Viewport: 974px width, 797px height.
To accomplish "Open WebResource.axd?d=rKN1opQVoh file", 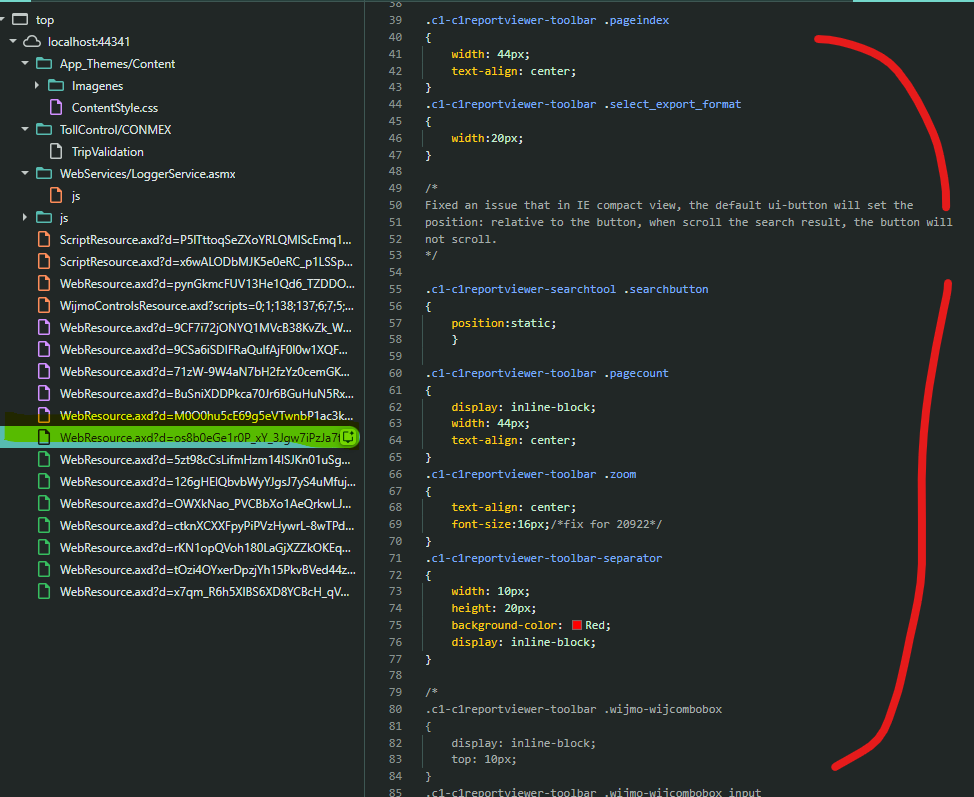I will [x=205, y=547].
